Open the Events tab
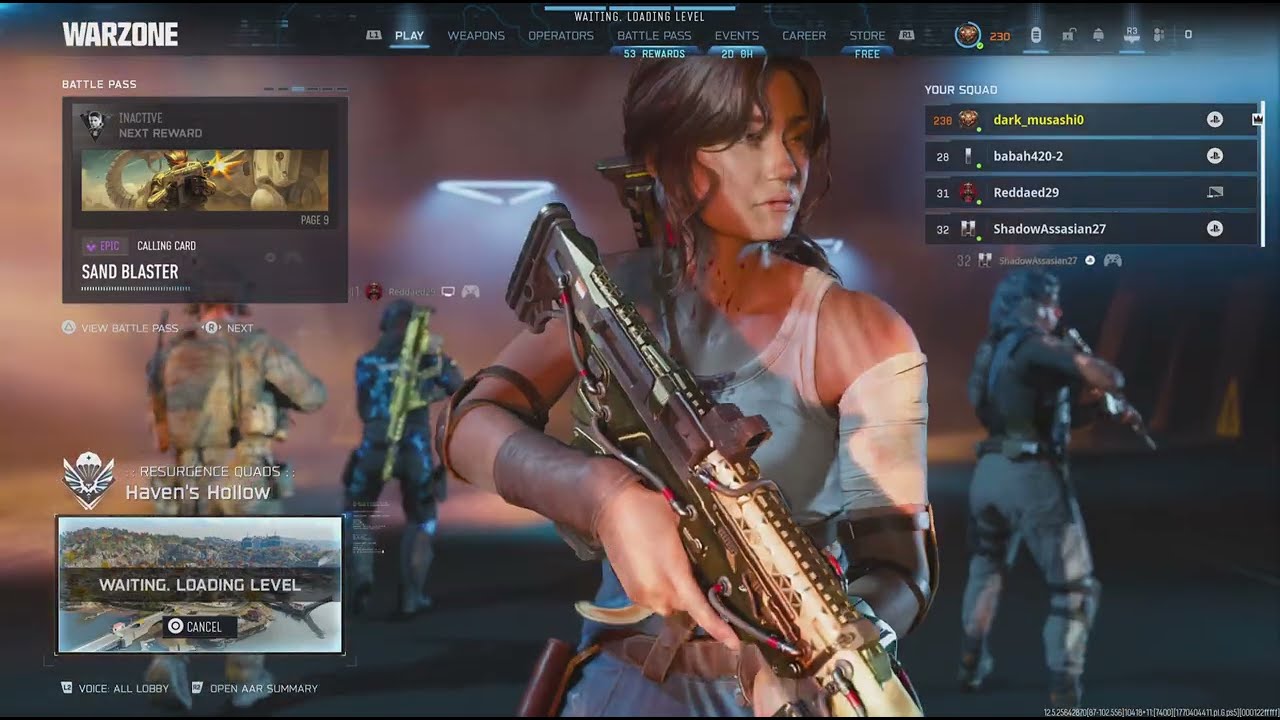The height and width of the screenshot is (720, 1280). coord(737,36)
